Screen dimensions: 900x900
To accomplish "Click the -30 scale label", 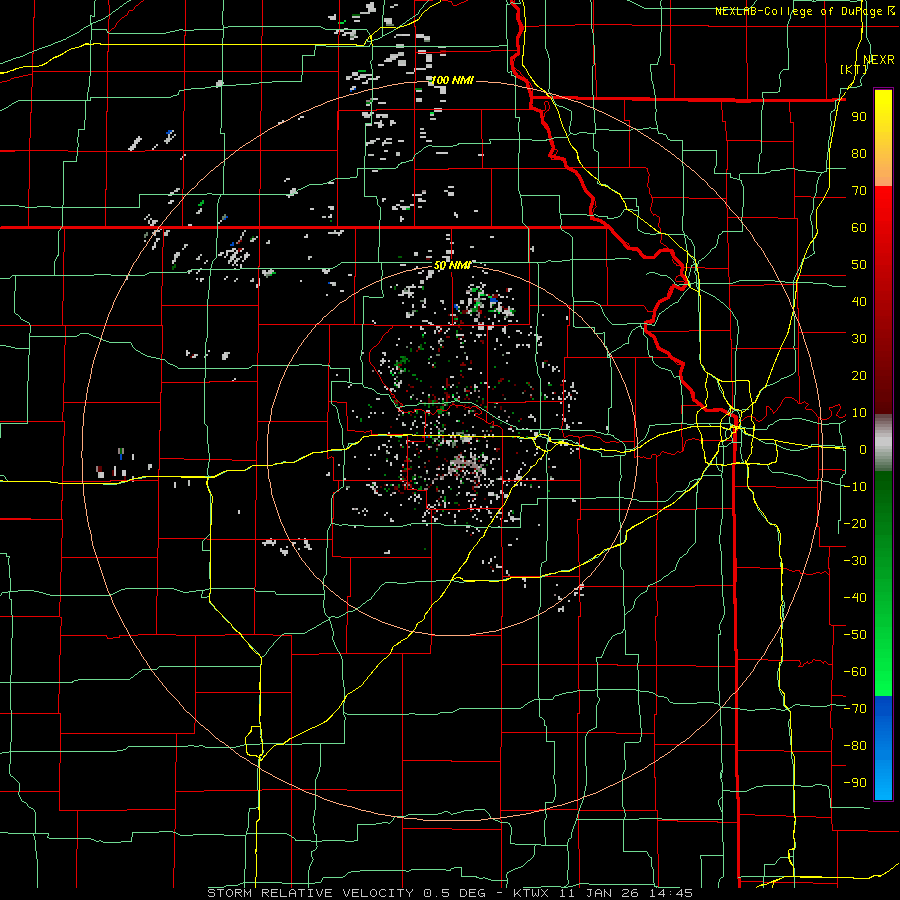I will click(855, 561).
